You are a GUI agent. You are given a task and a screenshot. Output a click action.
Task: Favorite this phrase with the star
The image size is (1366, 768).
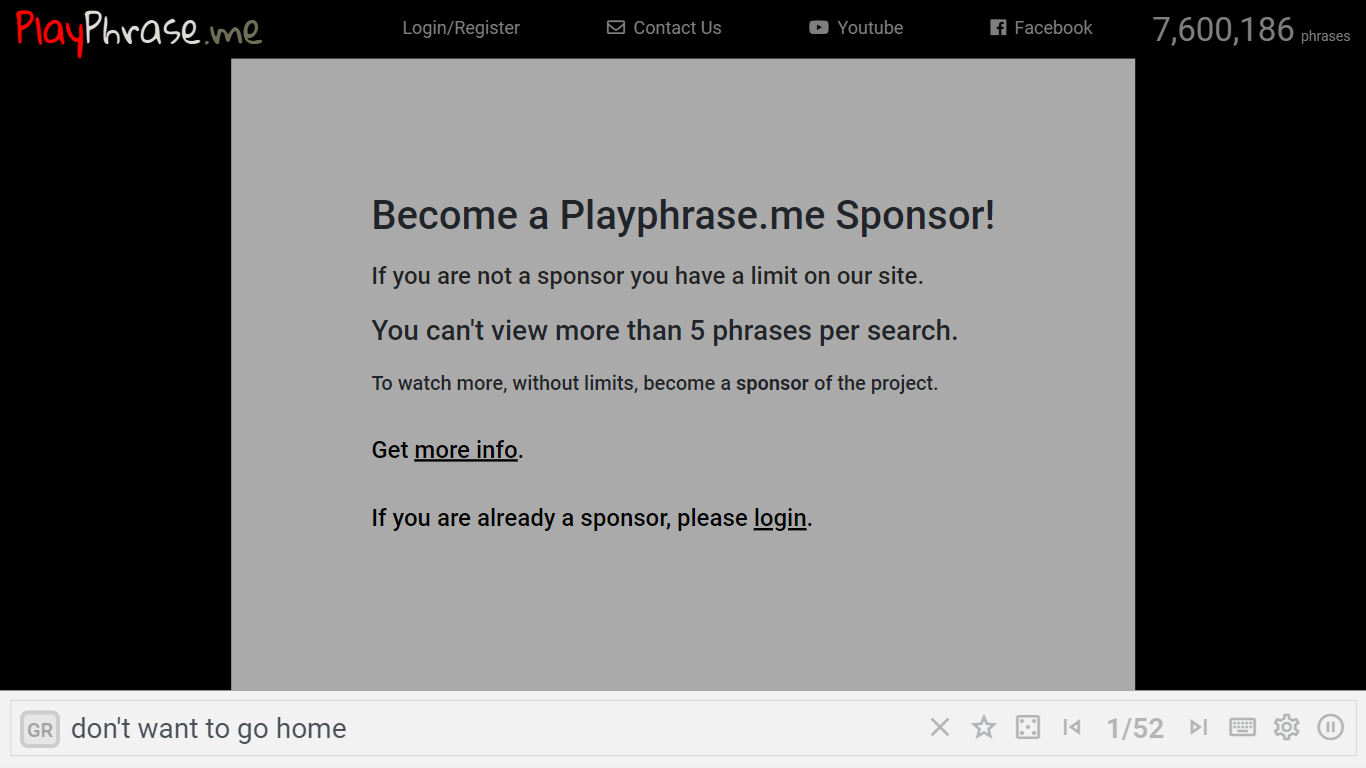pyautogui.click(x=983, y=728)
